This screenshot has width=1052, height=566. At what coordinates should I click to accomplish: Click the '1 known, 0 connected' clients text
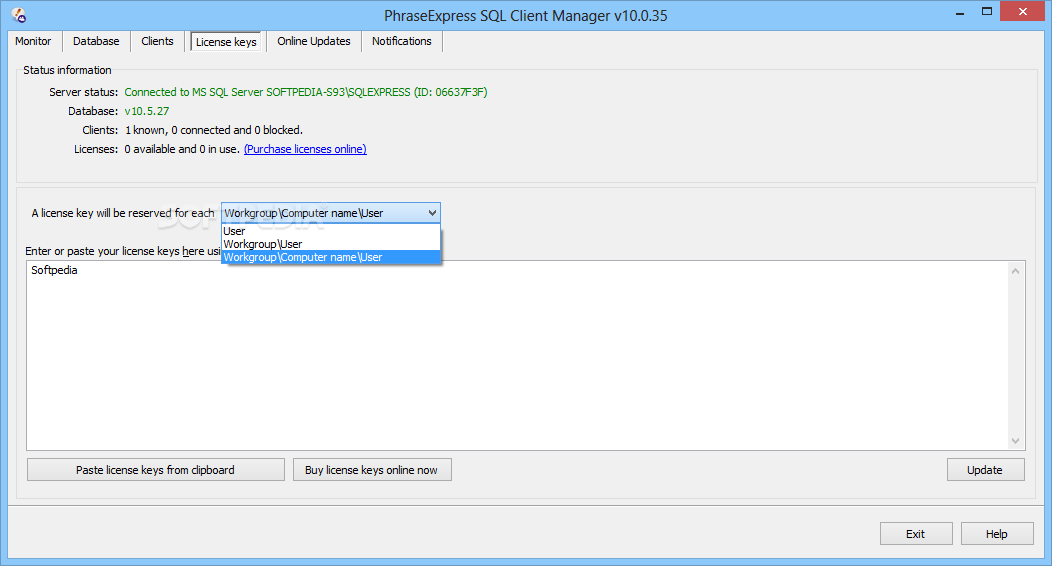[214, 130]
